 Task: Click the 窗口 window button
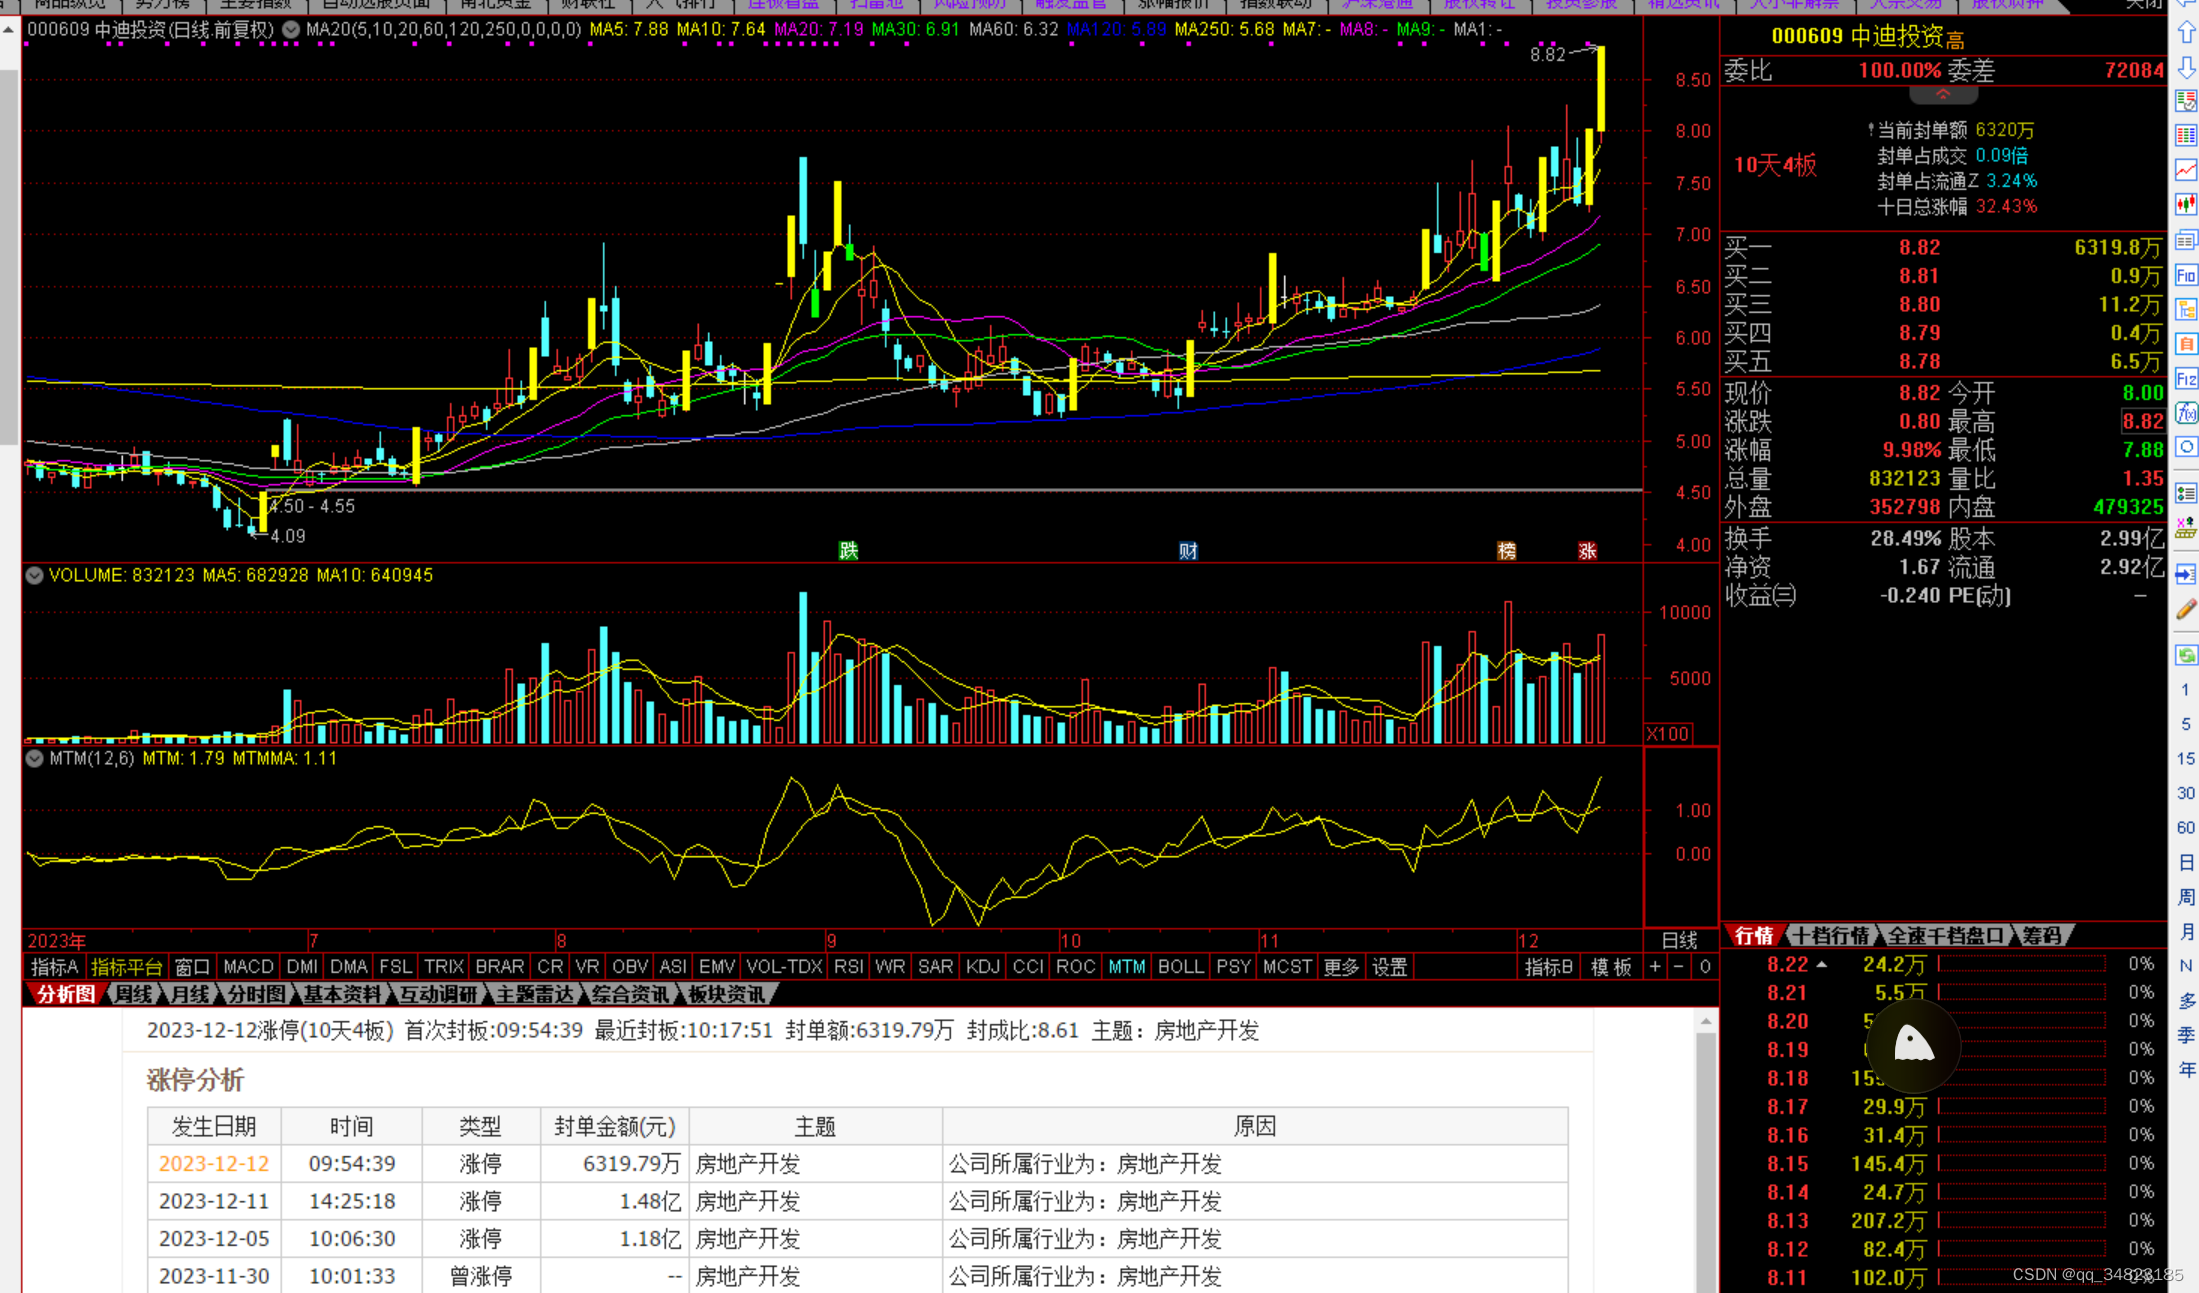[192, 967]
